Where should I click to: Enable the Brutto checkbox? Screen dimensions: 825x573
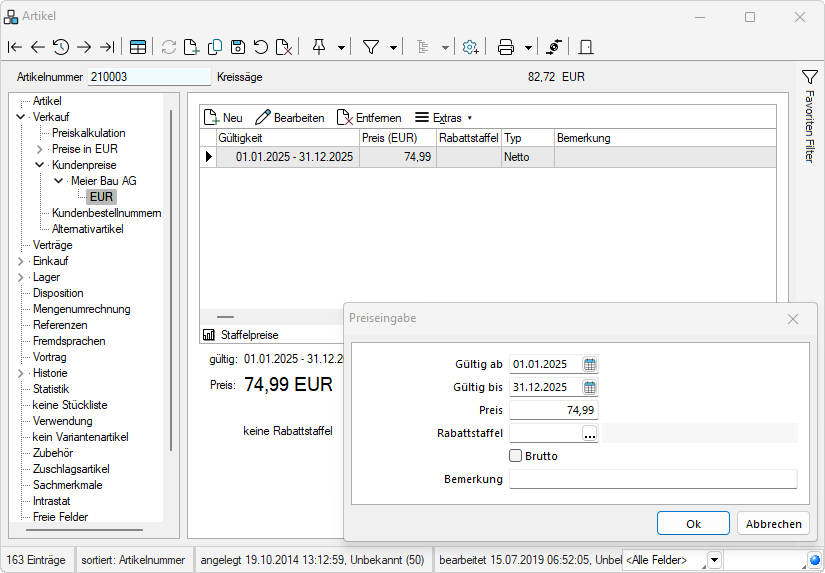pyautogui.click(x=516, y=456)
